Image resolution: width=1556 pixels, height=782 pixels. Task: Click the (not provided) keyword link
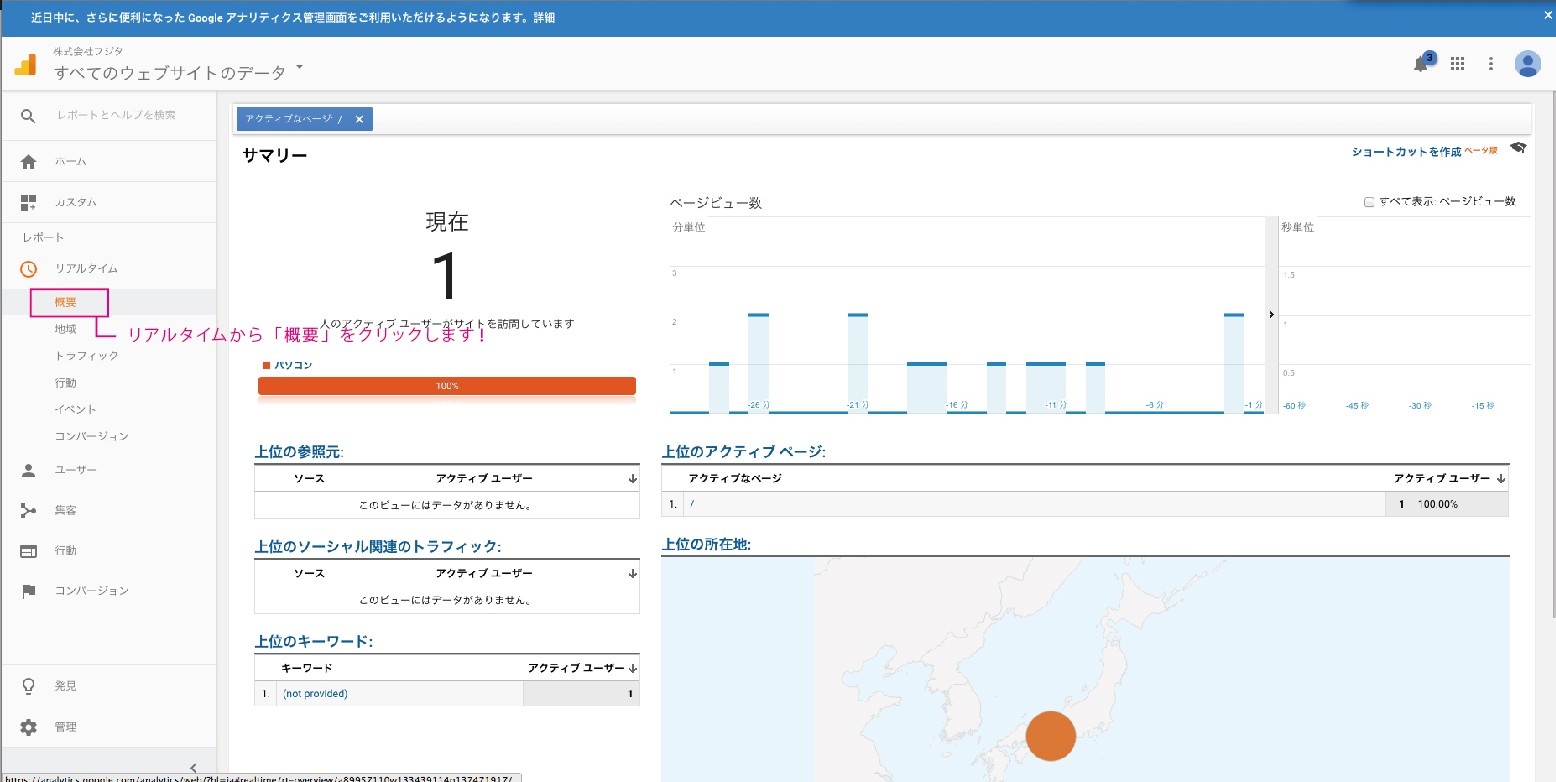[x=315, y=694]
